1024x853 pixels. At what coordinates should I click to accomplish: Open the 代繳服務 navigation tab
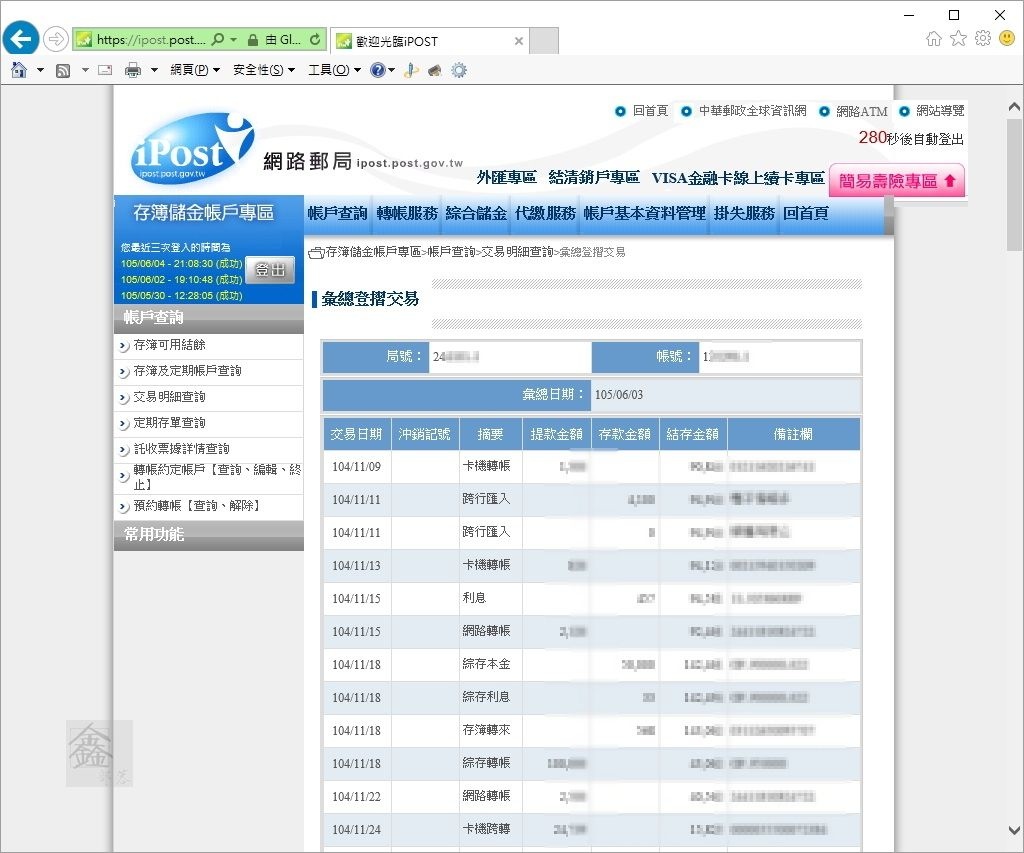tap(545, 214)
